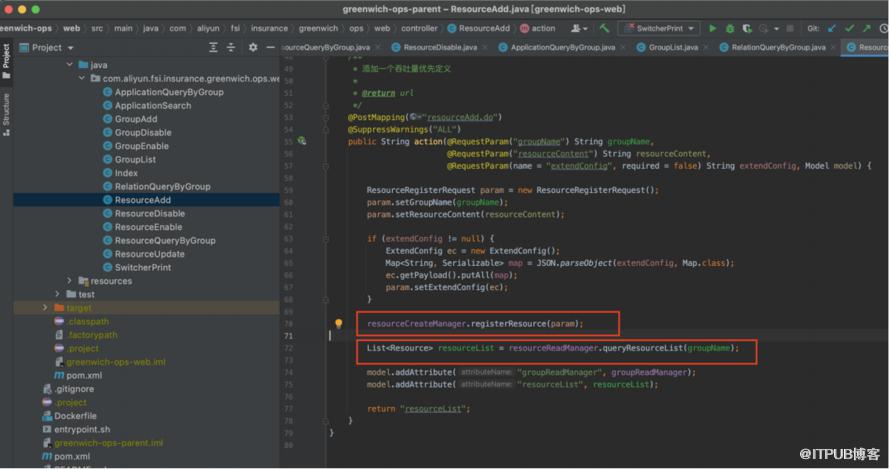Click the resourceAdd.do URL link in code

click(461, 117)
